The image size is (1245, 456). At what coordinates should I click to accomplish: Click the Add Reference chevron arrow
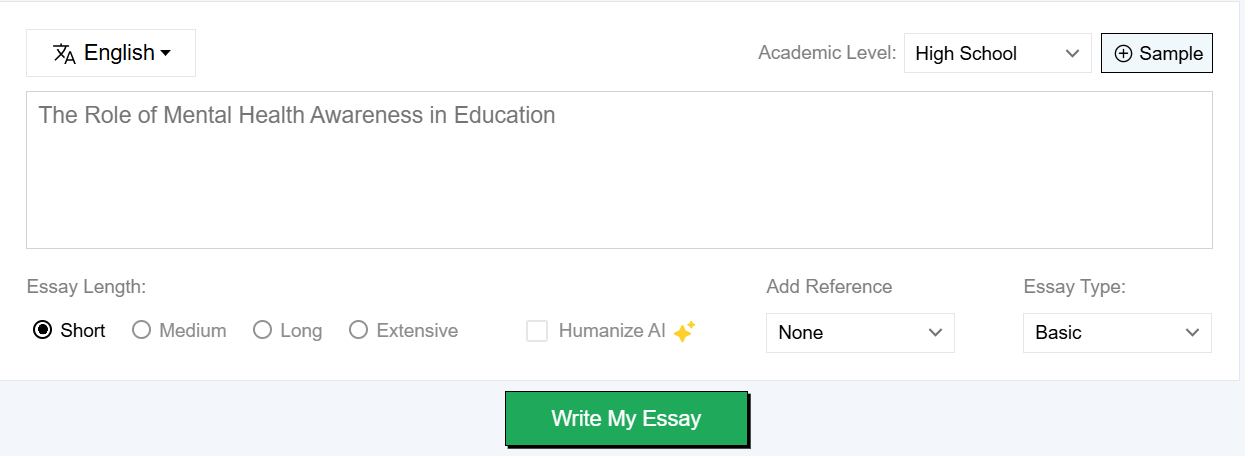(936, 332)
